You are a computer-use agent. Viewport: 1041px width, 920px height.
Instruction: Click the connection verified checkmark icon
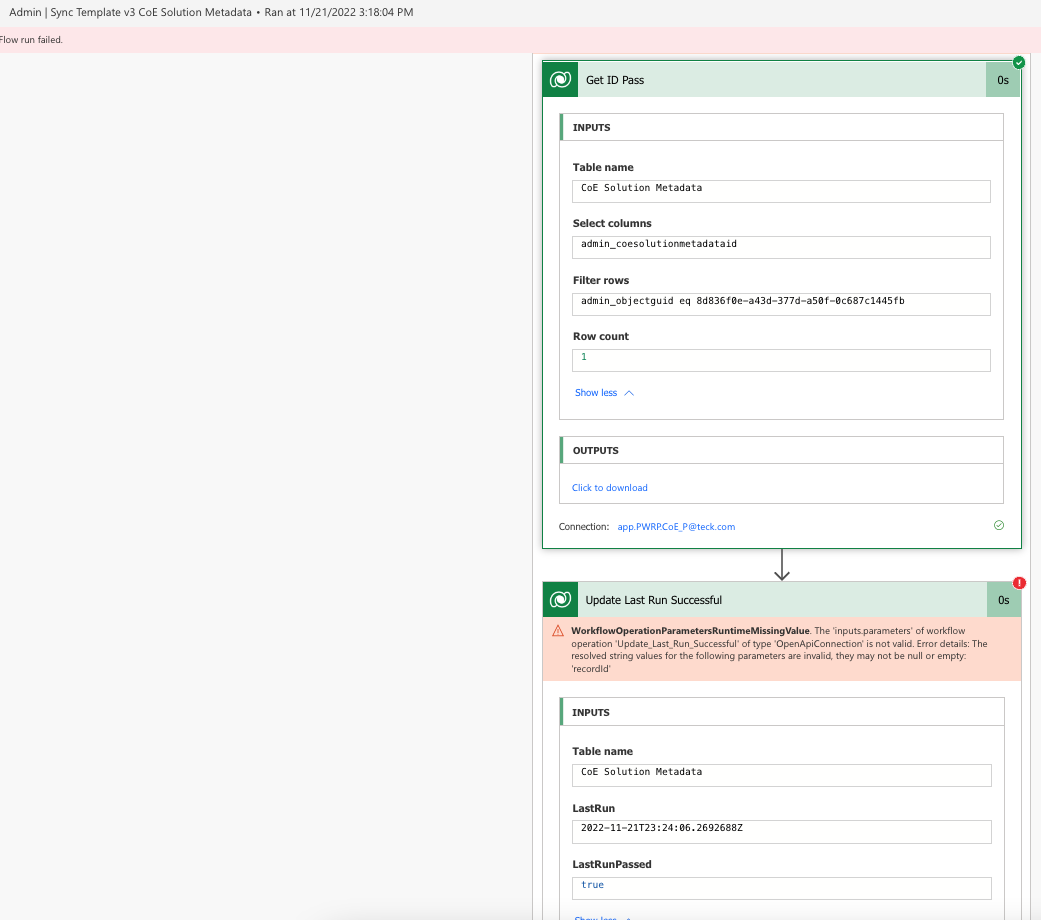[x=998, y=524]
